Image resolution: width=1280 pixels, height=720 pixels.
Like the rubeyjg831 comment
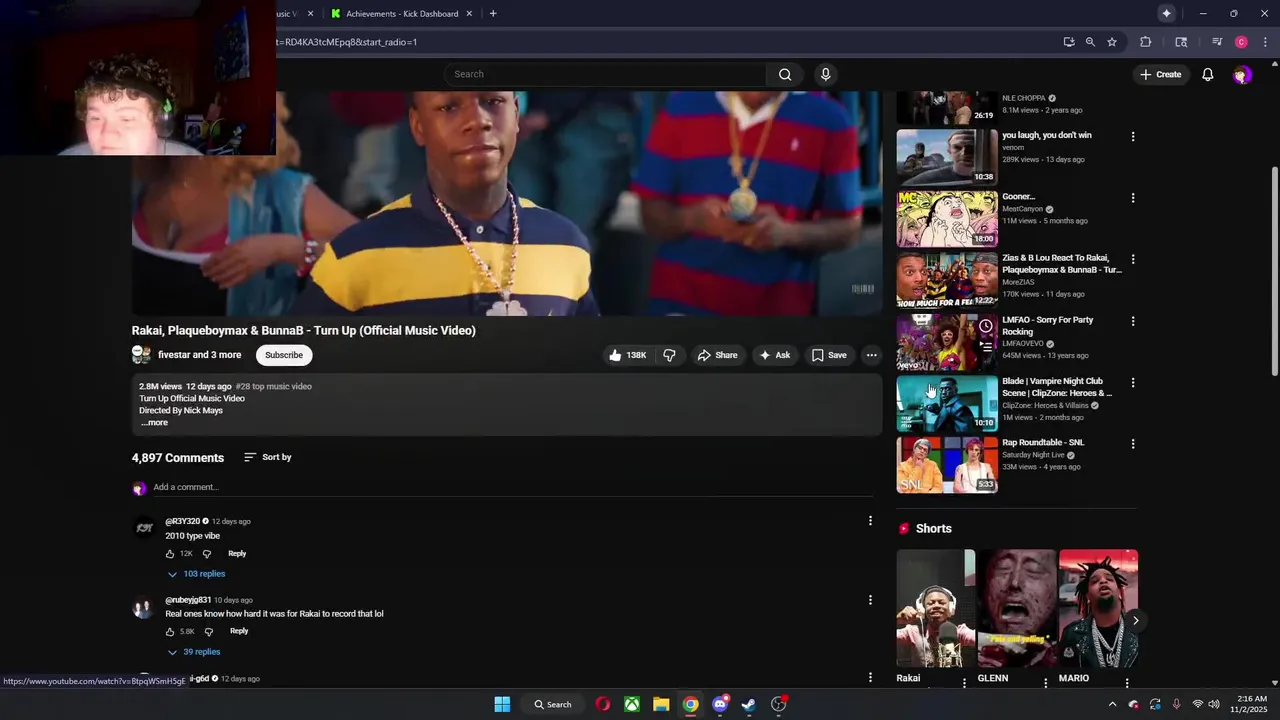point(170,632)
